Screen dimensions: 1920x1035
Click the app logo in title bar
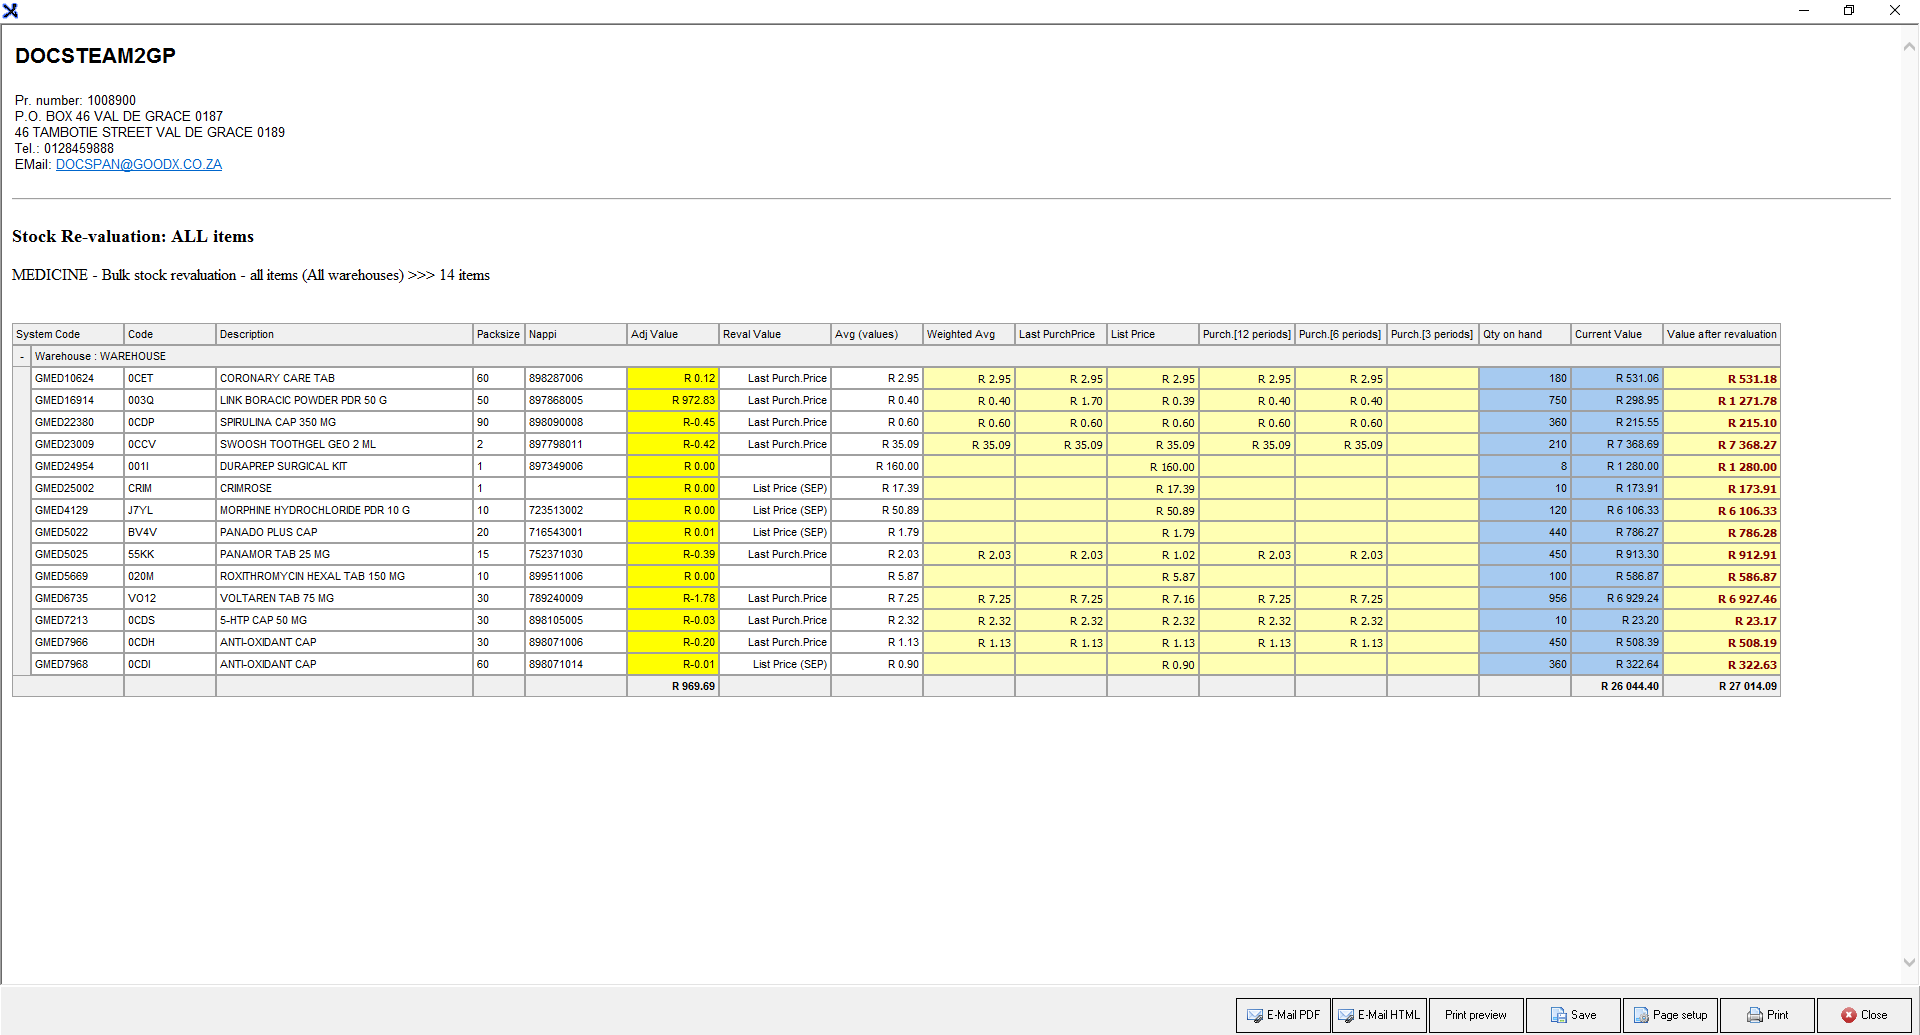(10, 10)
